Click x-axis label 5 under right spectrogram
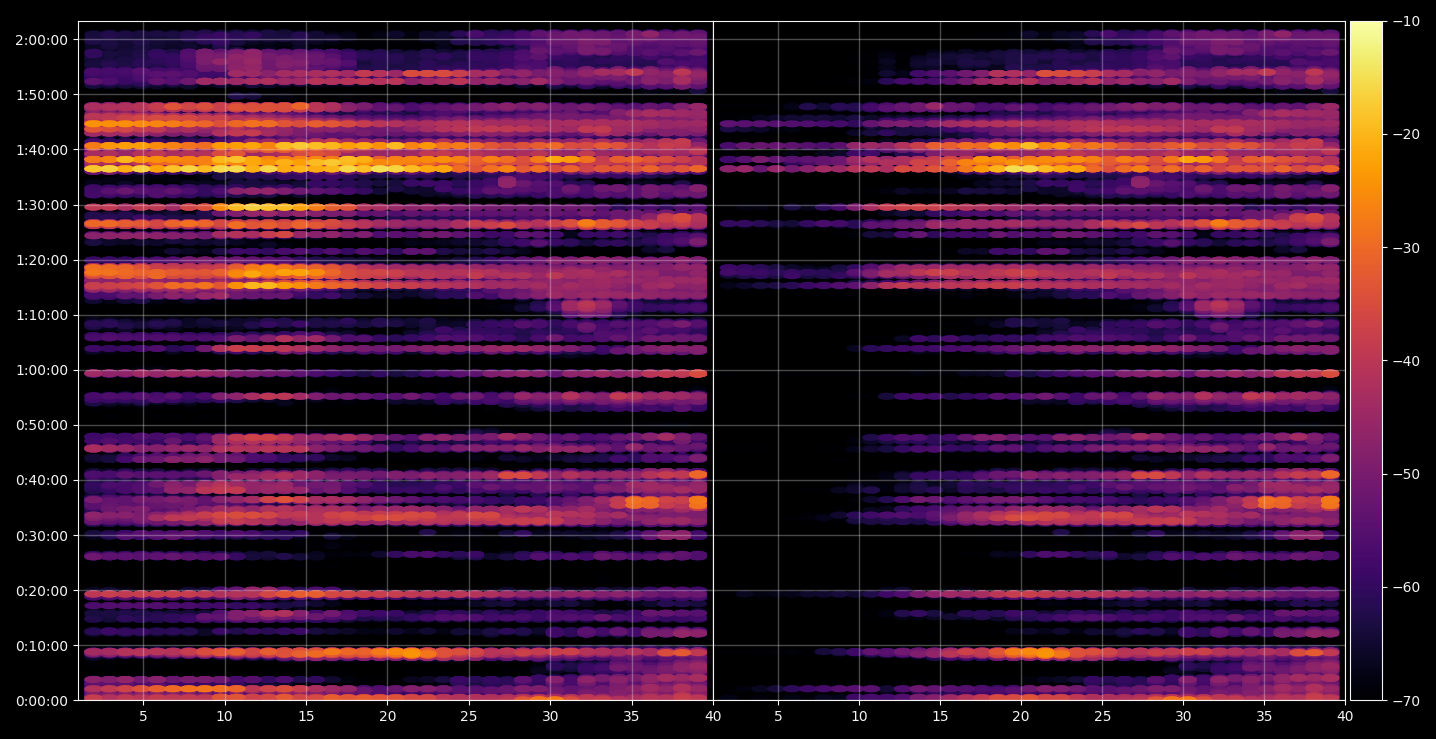Viewport: 1436px width, 739px height. pyautogui.click(x=778, y=716)
